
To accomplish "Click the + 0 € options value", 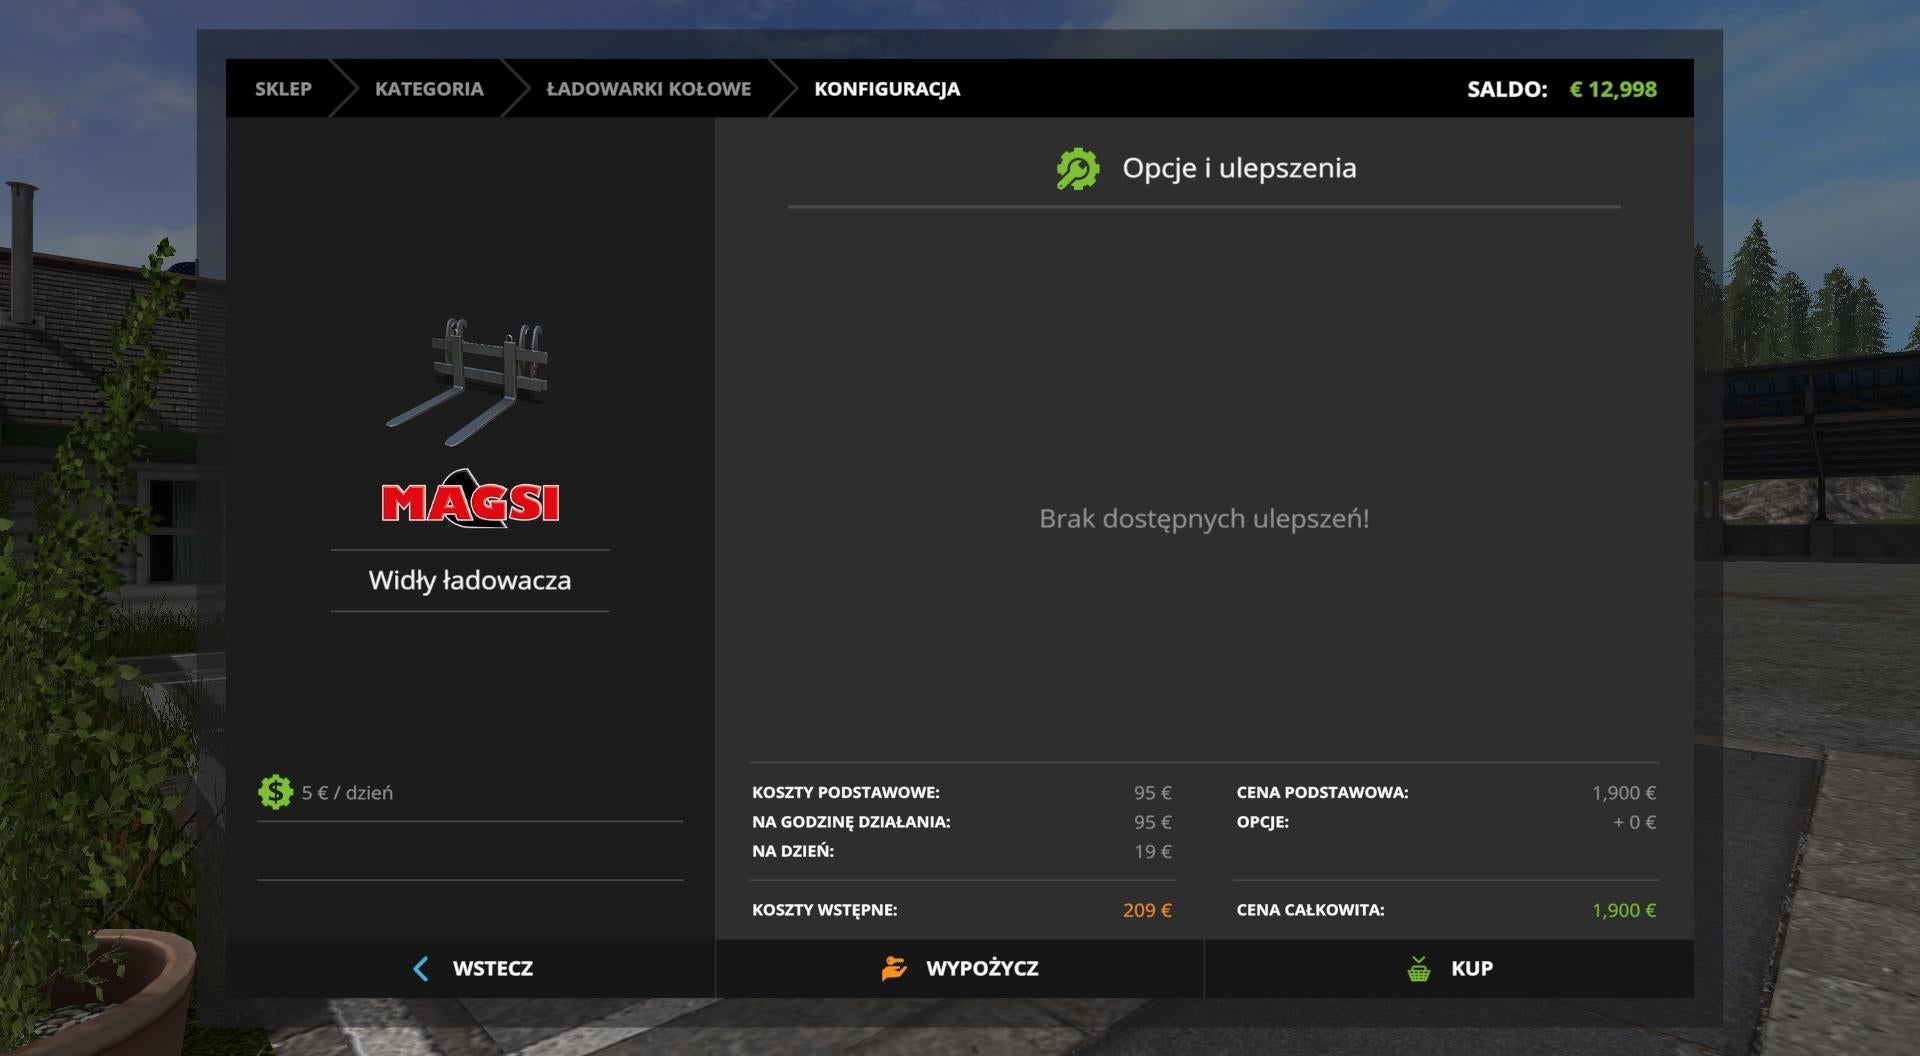I will coord(1634,822).
